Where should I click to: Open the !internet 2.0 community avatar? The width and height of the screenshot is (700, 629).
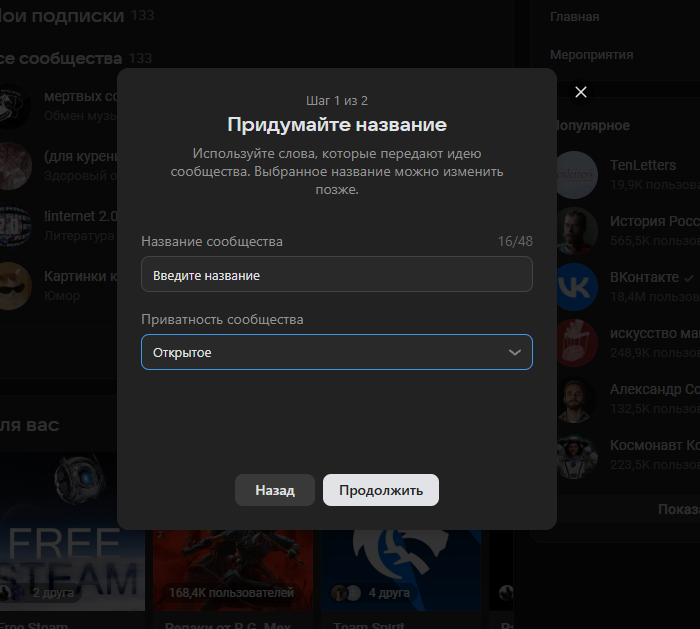tap(12, 222)
